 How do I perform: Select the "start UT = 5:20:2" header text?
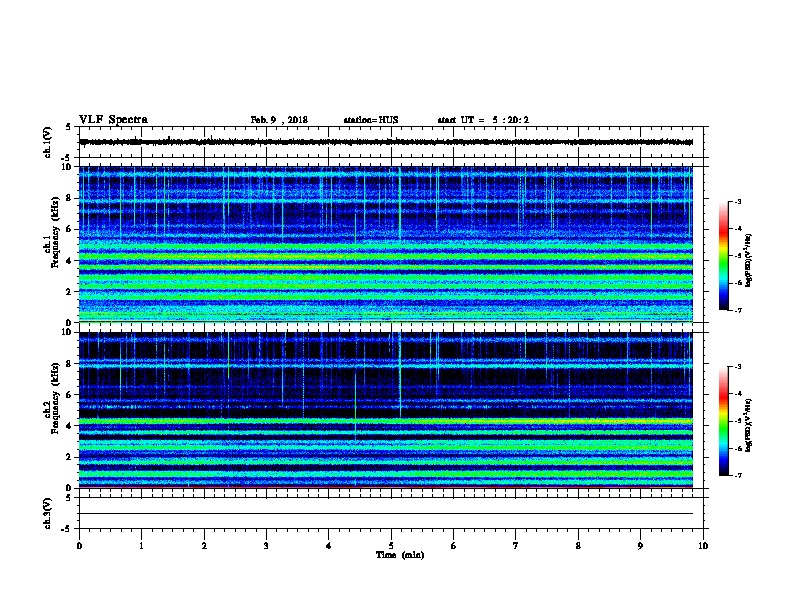[x=483, y=120]
